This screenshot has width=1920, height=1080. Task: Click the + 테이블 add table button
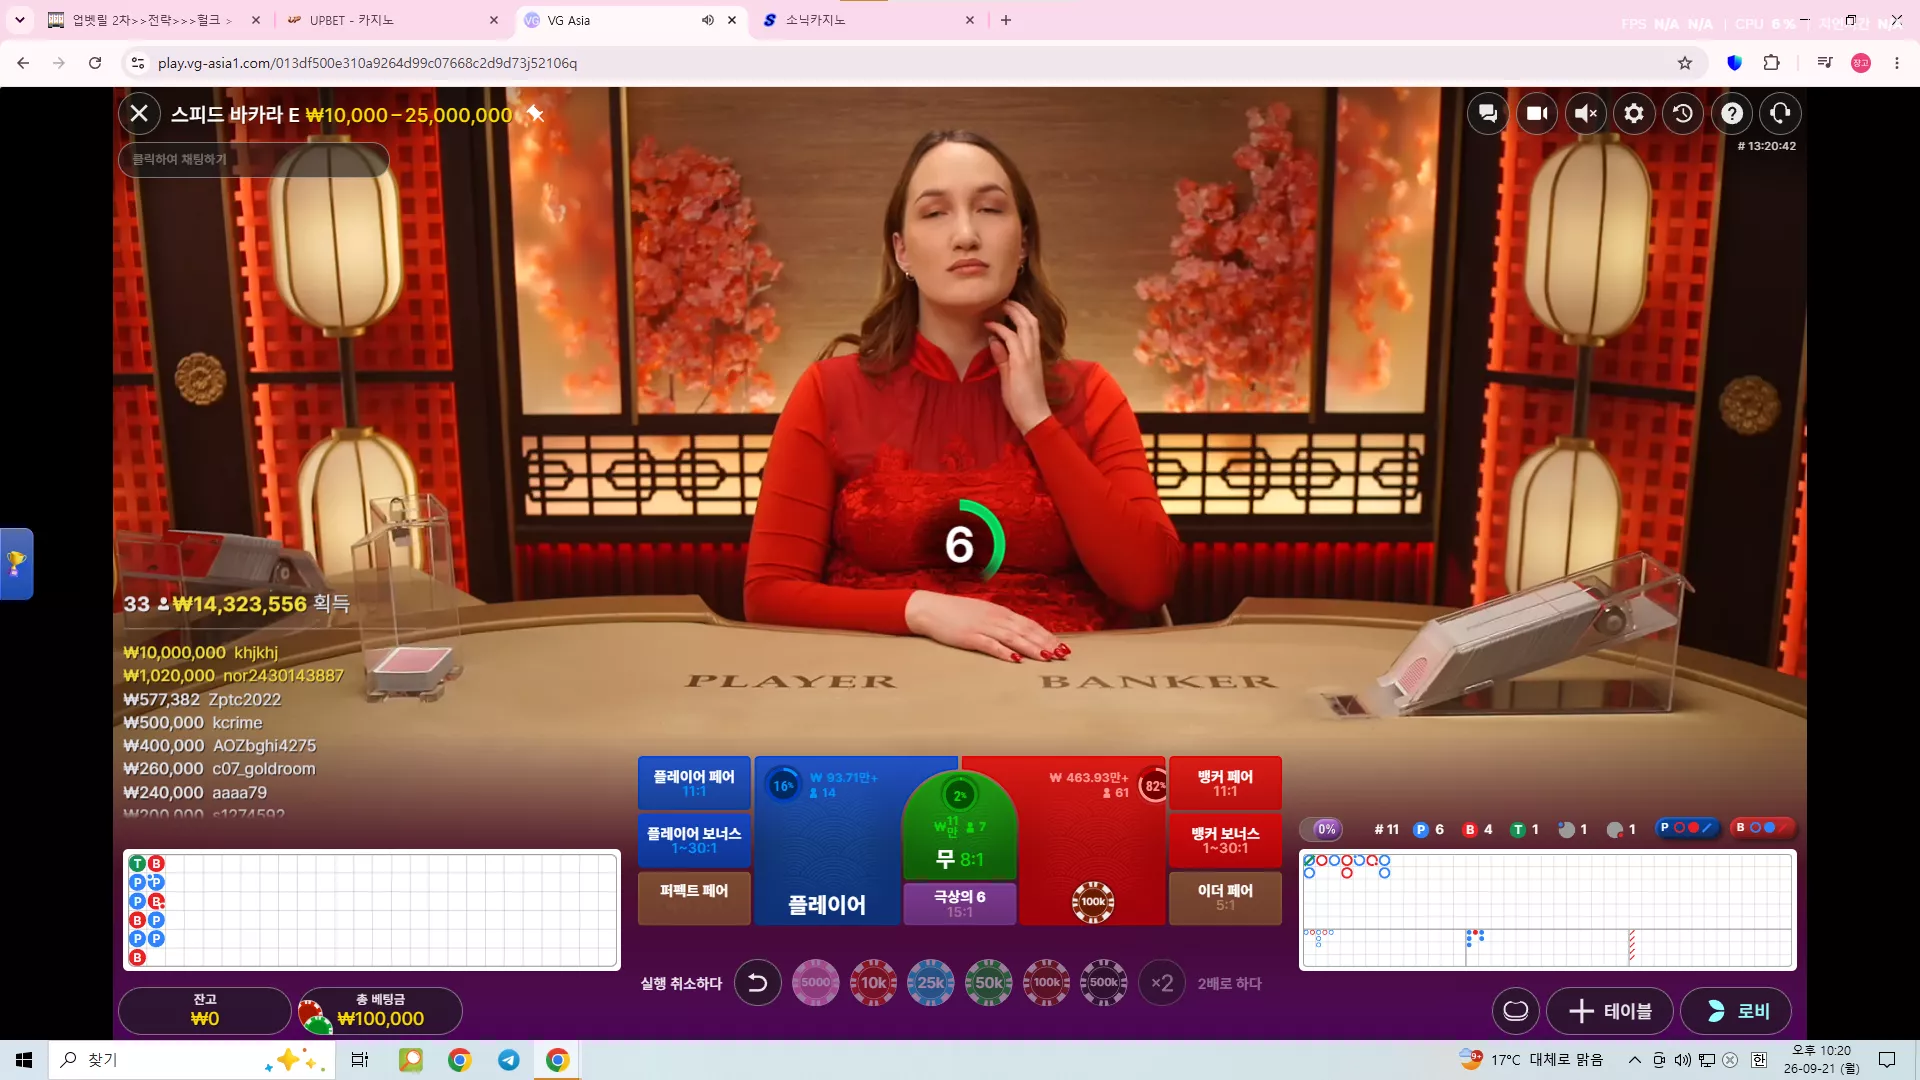tap(1611, 1011)
